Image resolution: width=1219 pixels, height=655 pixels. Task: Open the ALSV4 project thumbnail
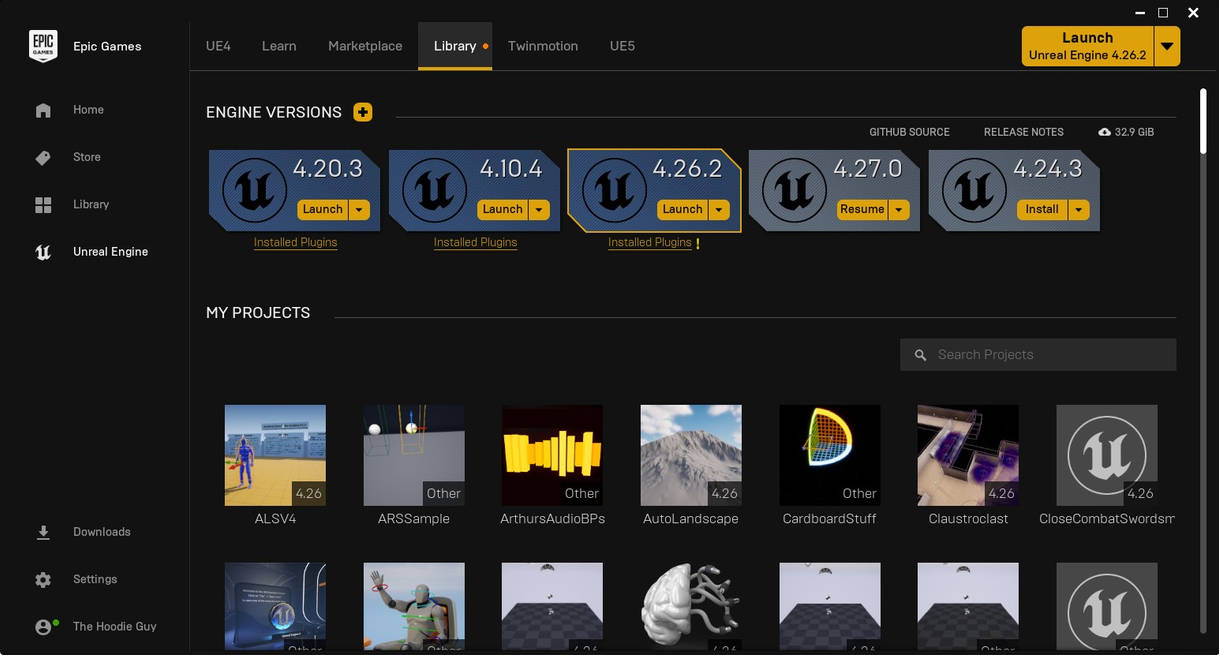tap(275, 455)
